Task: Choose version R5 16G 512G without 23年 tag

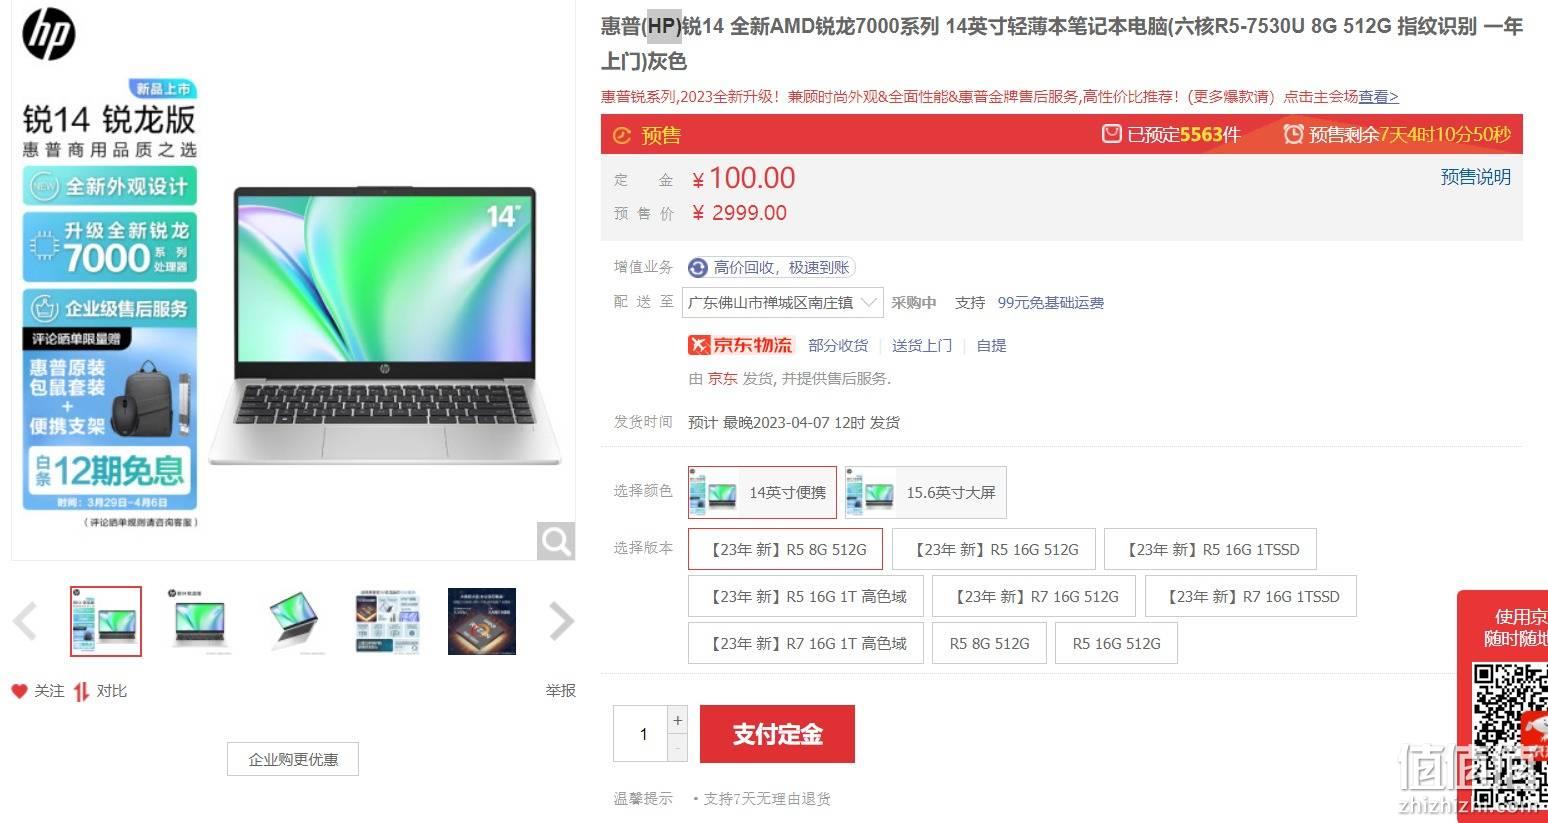Action: pos(1116,643)
